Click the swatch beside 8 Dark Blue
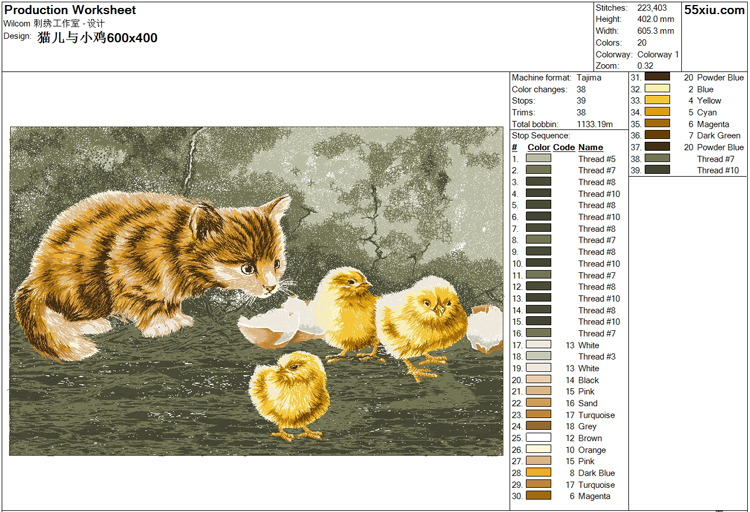 [538, 473]
